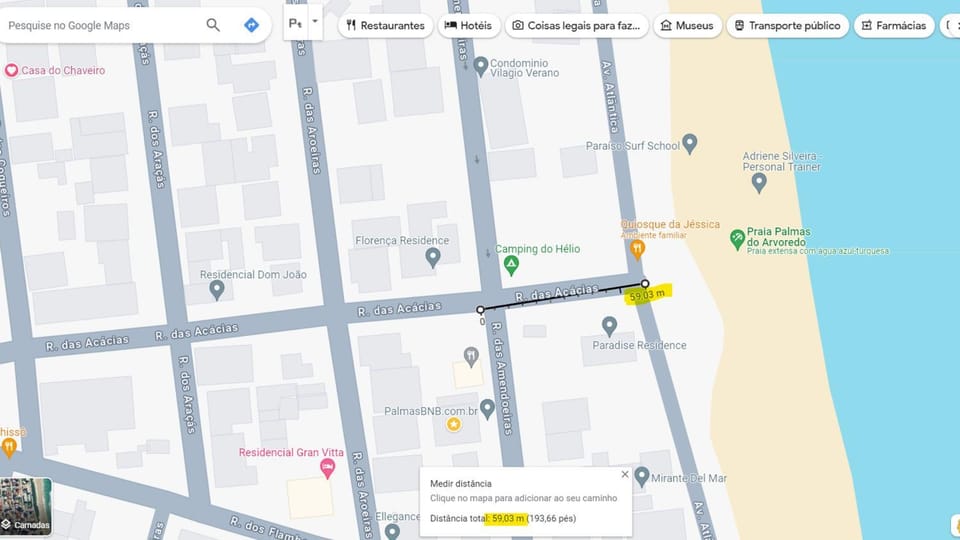
Task: Select the Praia Palmas do Arvoredo beach marker
Action: [737, 239]
